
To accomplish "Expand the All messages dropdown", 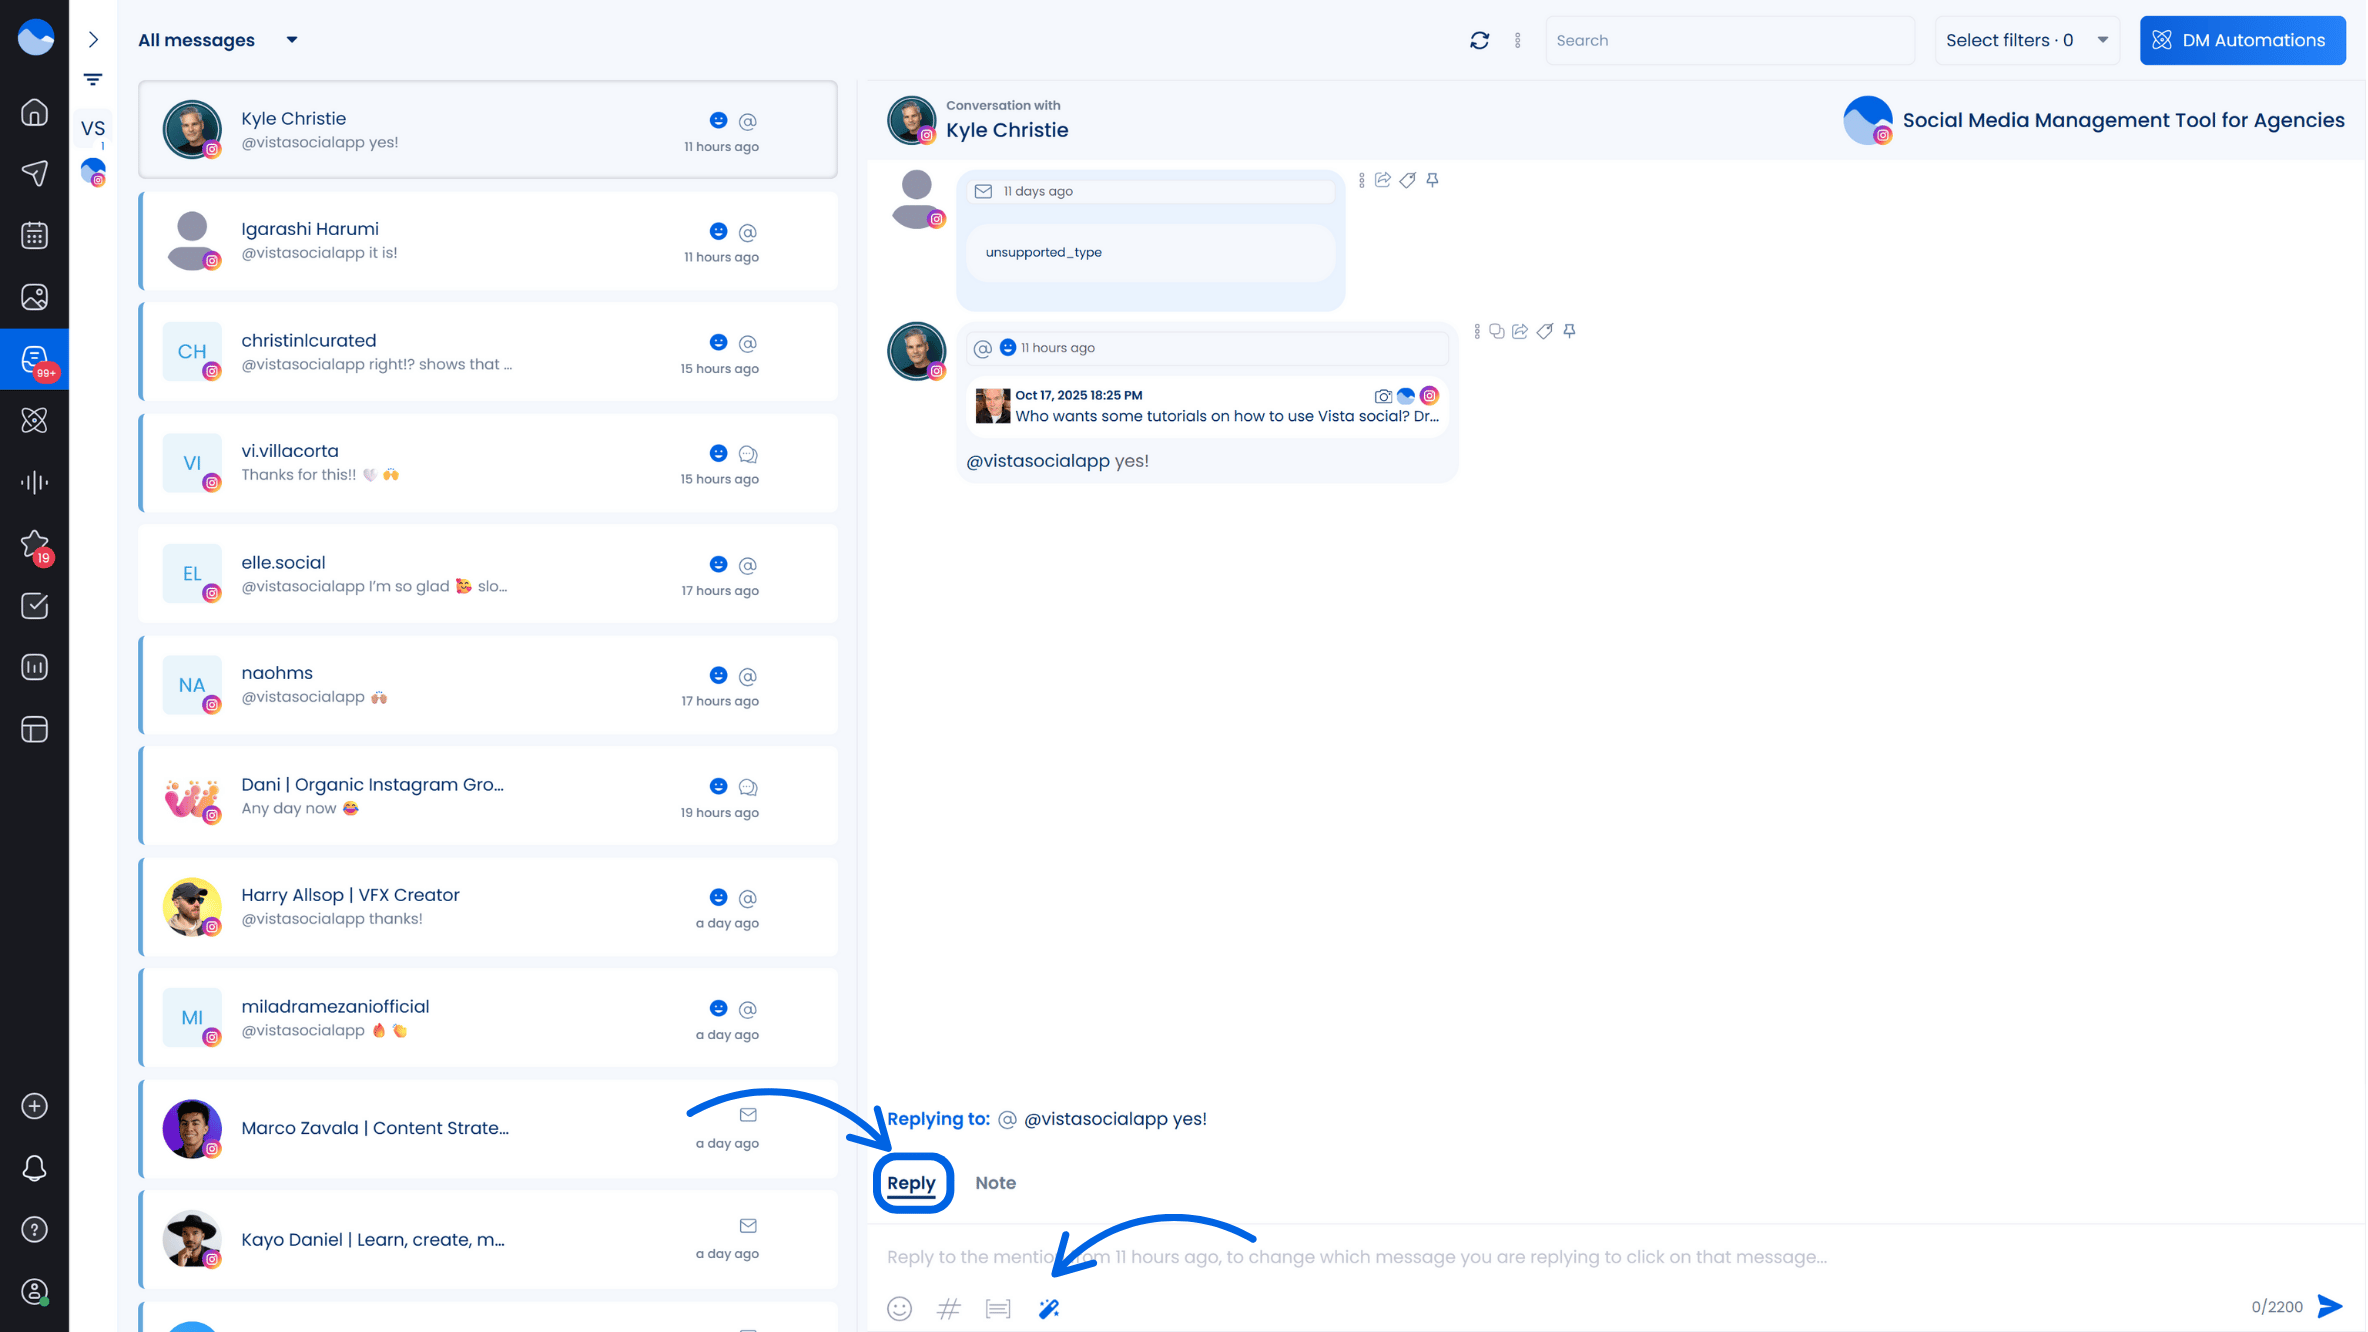I will (x=291, y=40).
